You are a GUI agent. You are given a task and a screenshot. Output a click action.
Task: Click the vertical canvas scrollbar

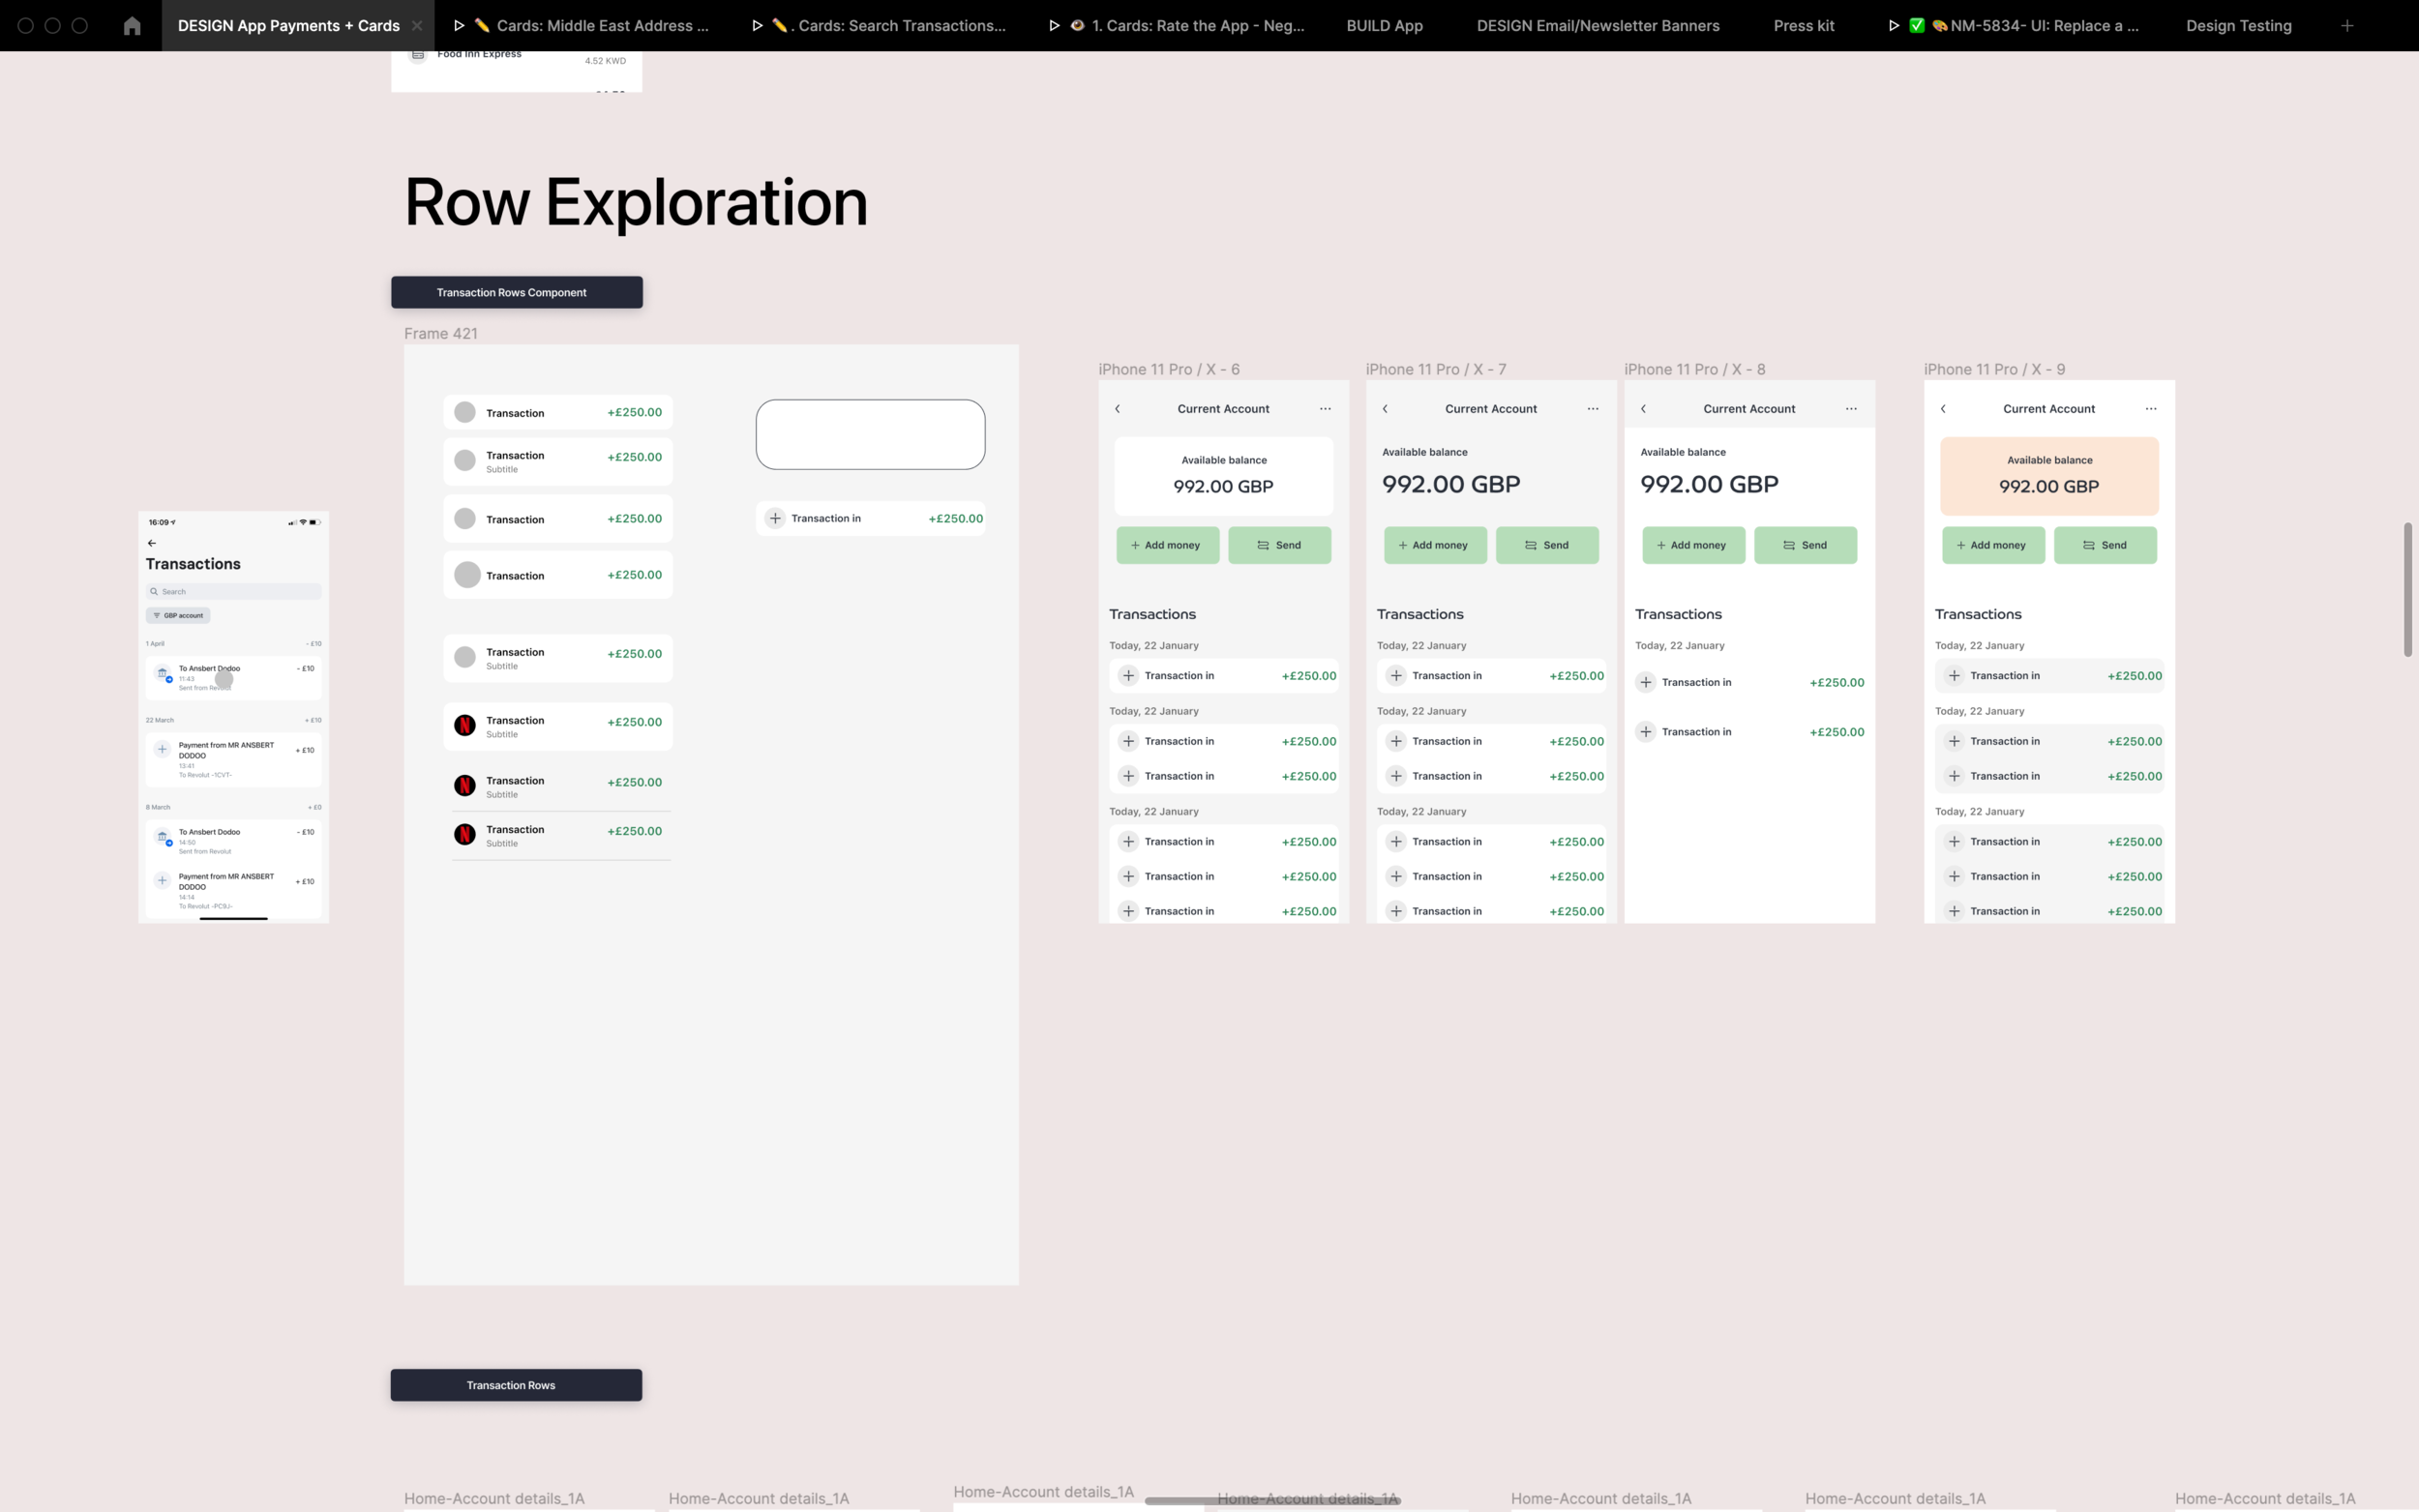tap(2407, 590)
